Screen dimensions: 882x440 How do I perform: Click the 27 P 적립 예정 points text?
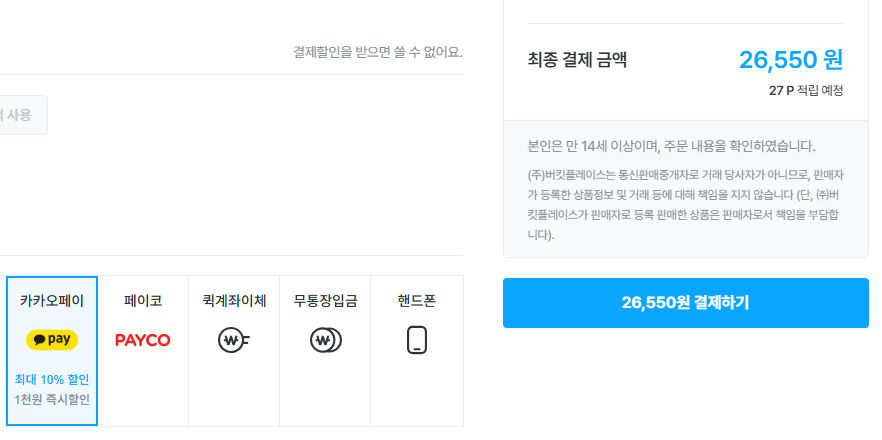pos(806,91)
